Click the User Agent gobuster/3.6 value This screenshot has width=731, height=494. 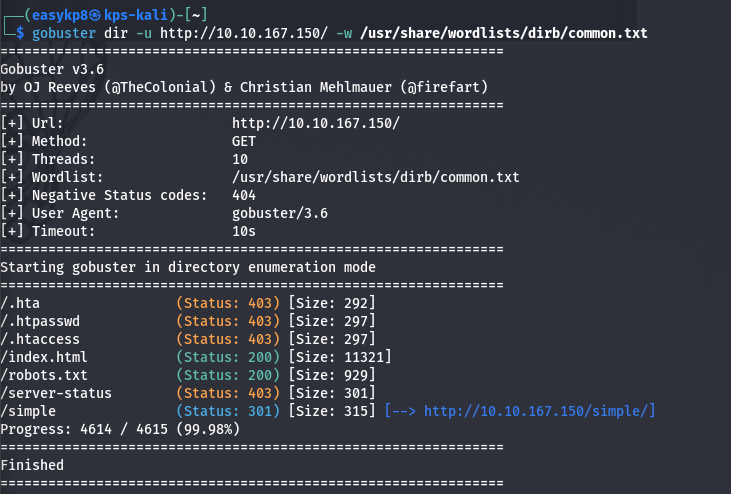tap(280, 213)
